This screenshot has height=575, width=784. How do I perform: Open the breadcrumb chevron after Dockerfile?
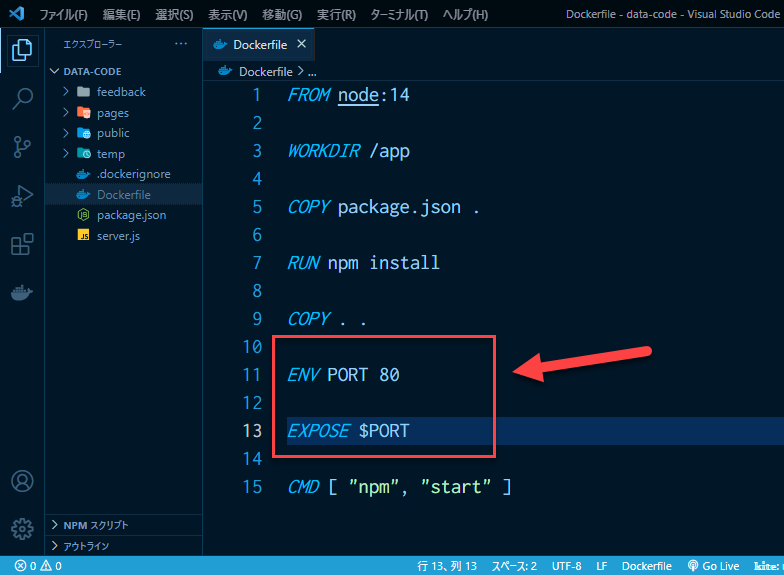pyautogui.click(x=300, y=71)
